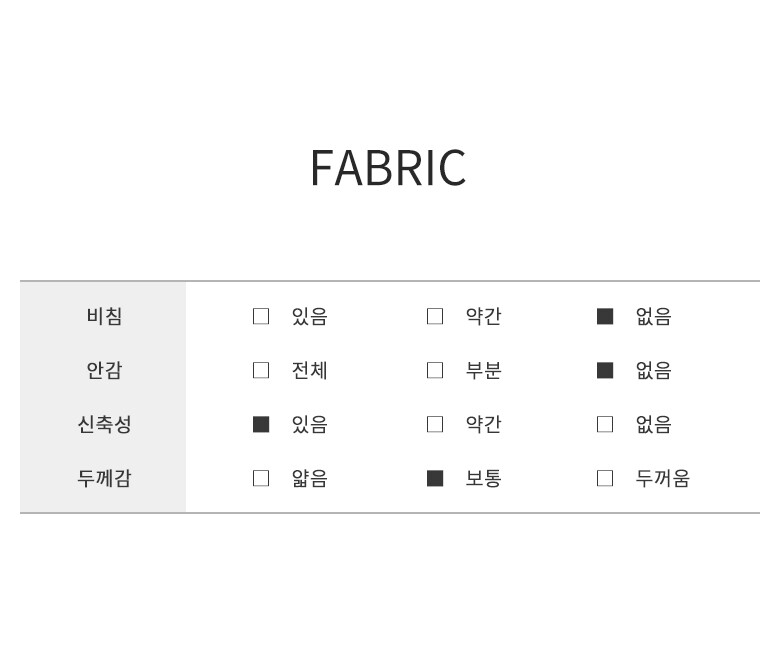Click the 안감 row header
Image resolution: width=780 pixels, height=658 pixels.
[104, 370]
